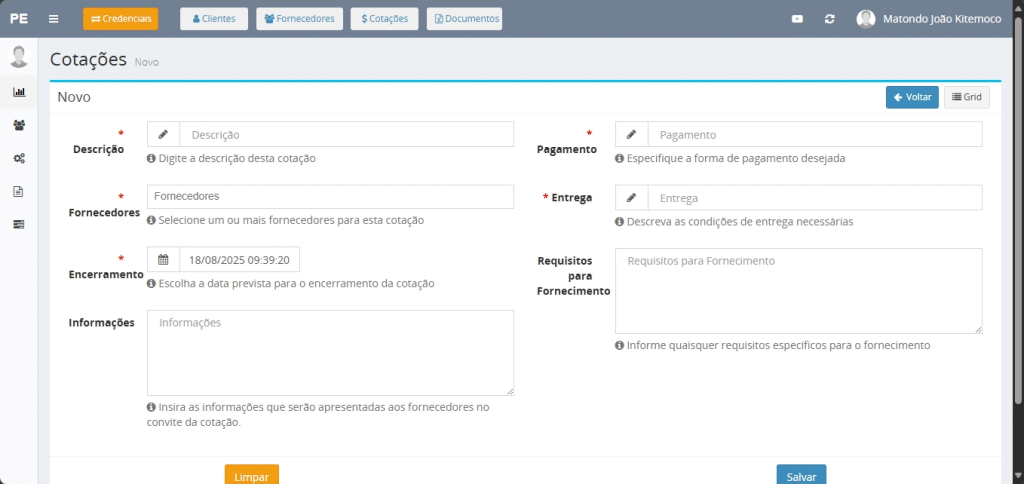This screenshot has height=484, width=1024.
Task: Go to Fornecedores in top bar
Action: click(x=299, y=19)
